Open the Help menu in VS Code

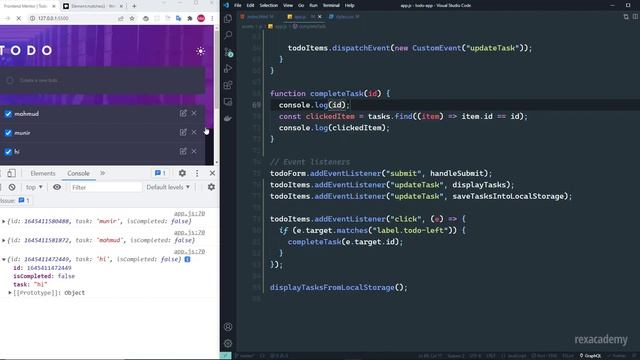(349, 5)
